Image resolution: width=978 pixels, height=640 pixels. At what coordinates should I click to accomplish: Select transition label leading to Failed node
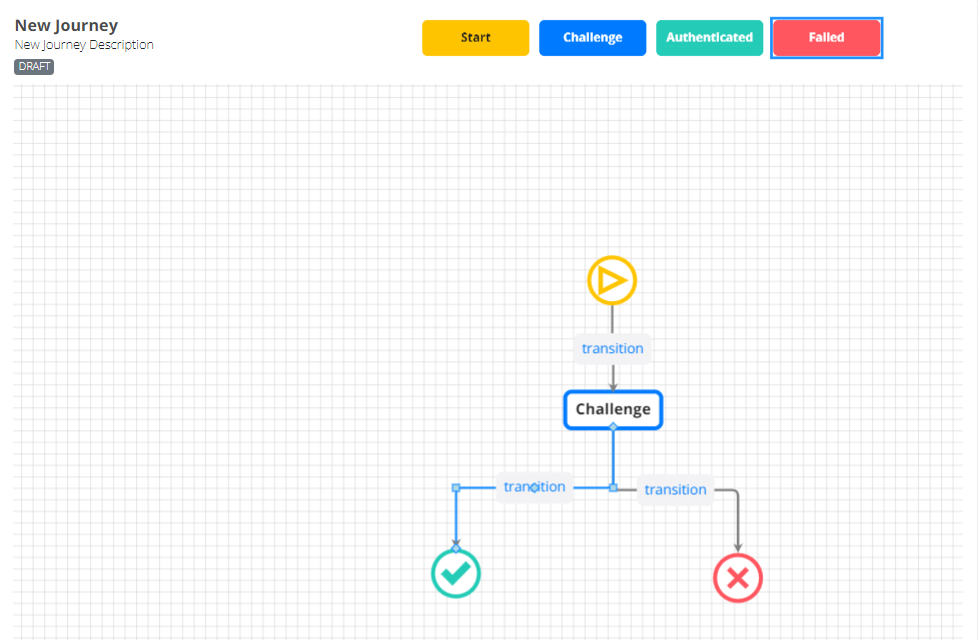tap(675, 489)
